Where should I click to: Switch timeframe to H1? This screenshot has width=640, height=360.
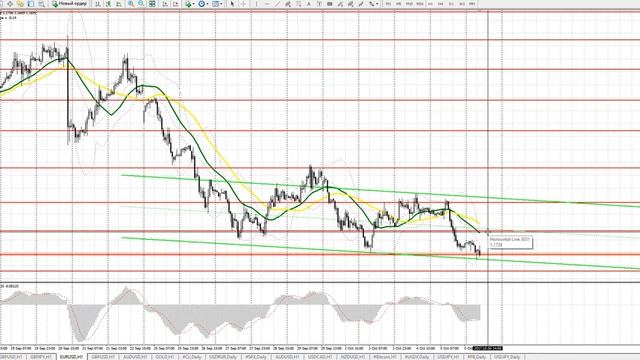[x=430, y=4]
